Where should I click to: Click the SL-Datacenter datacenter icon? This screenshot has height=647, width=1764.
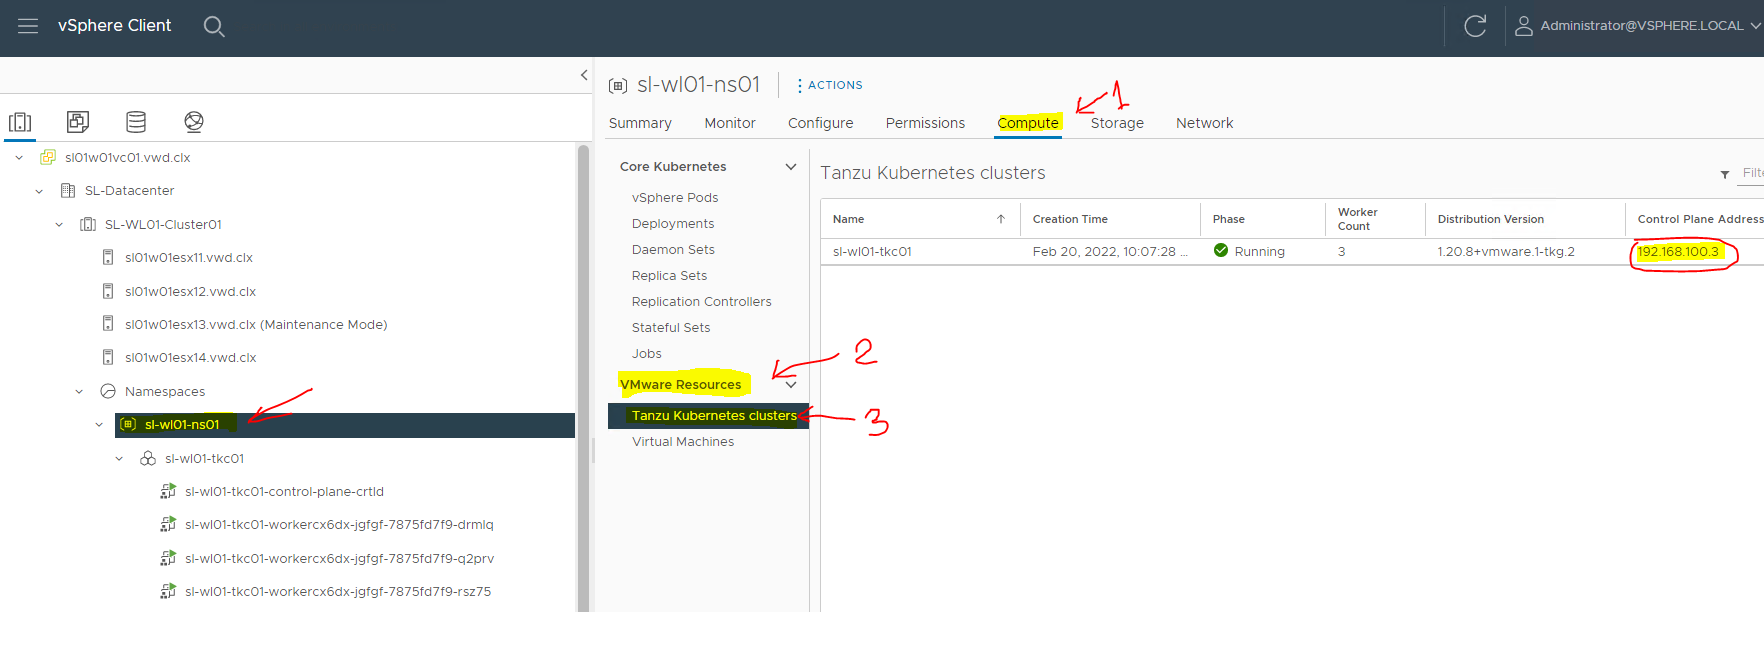(68, 191)
